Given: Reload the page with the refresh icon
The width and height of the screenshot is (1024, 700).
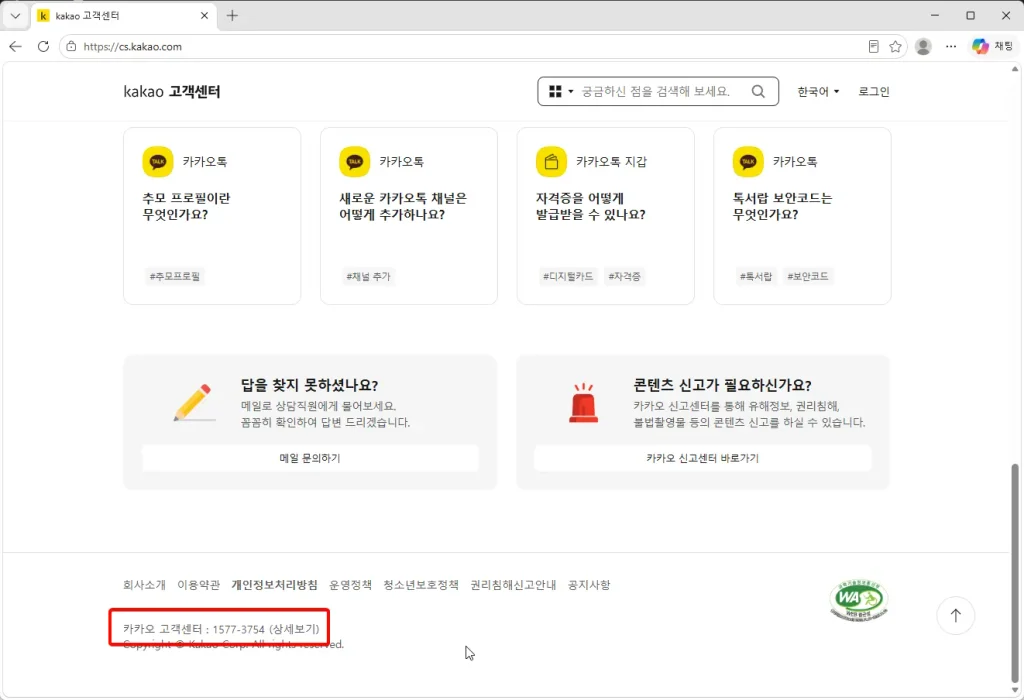Looking at the screenshot, I should point(43,46).
